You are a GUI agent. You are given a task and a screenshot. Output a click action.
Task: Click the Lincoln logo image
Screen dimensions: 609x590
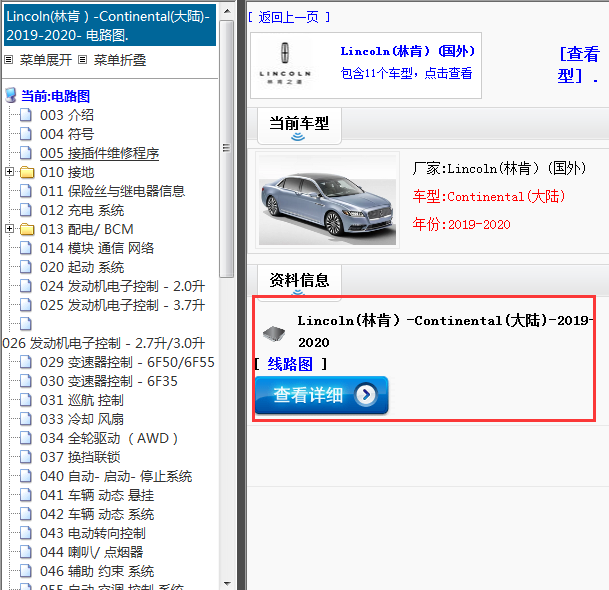pos(285,64)
